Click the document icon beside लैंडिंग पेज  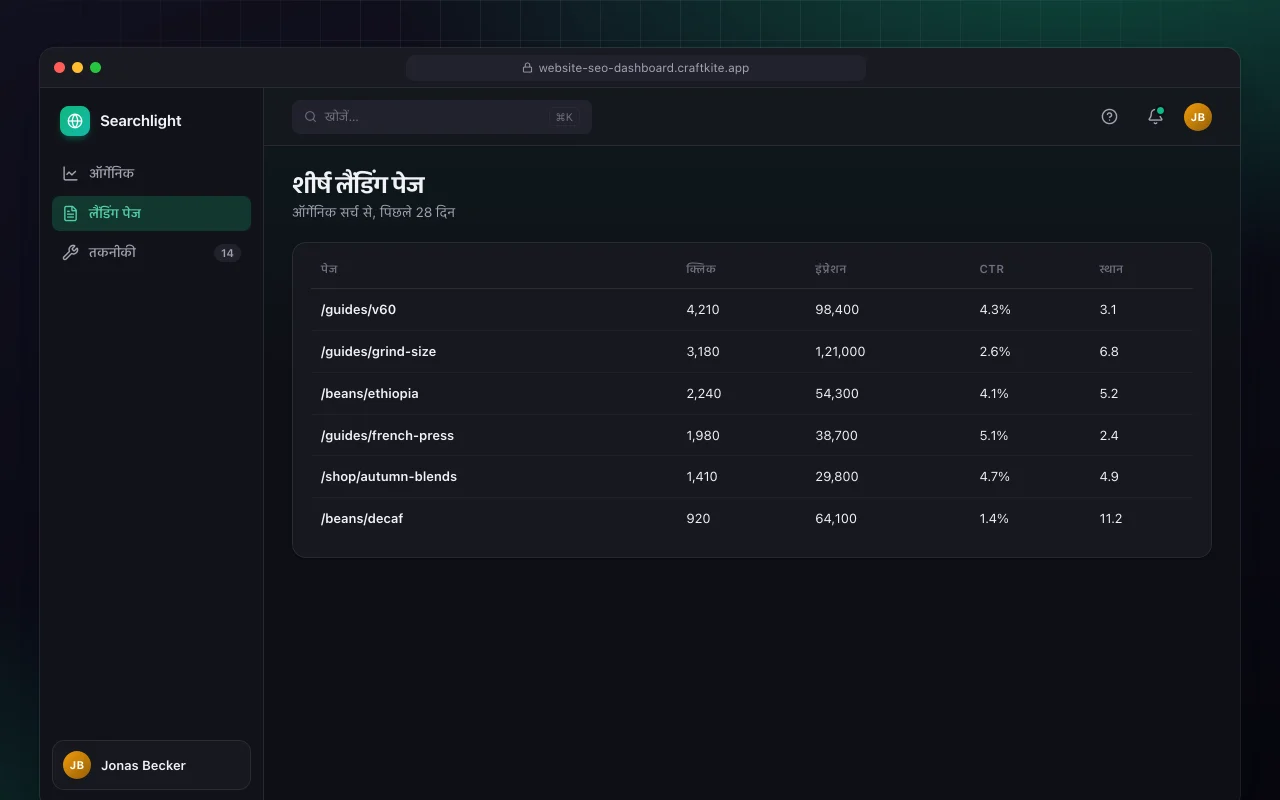[x=70, y=213]
